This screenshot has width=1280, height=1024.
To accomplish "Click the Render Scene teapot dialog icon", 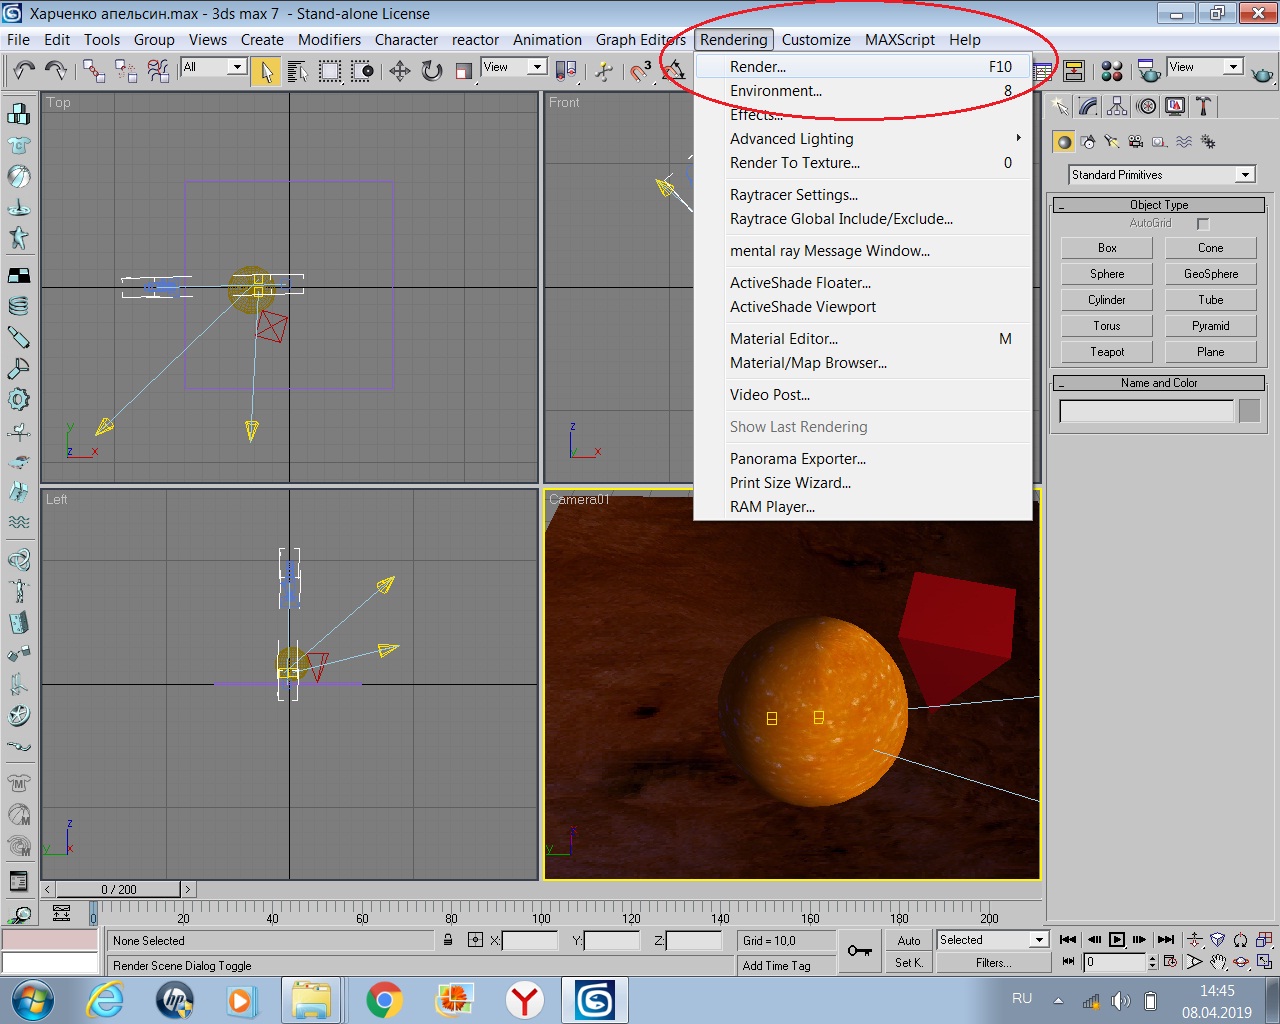I will 1150,71.
